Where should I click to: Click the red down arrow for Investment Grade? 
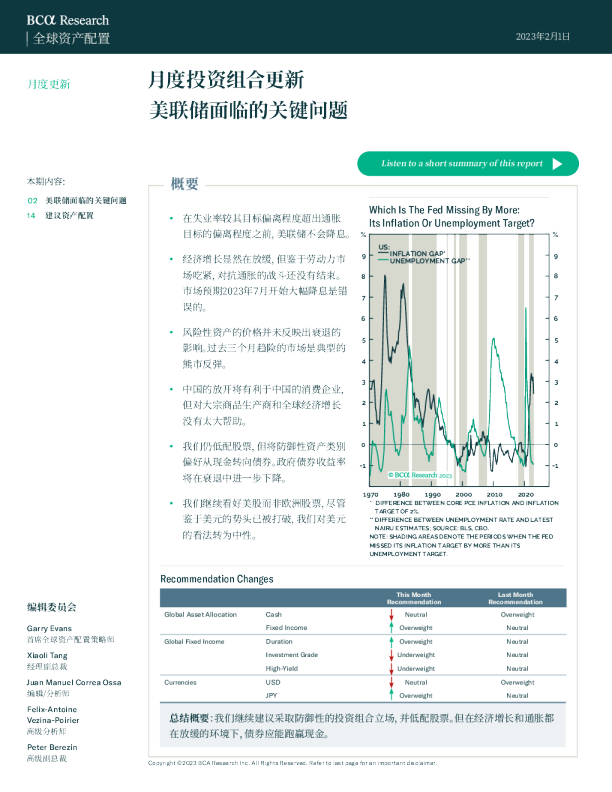coord(392,654)
